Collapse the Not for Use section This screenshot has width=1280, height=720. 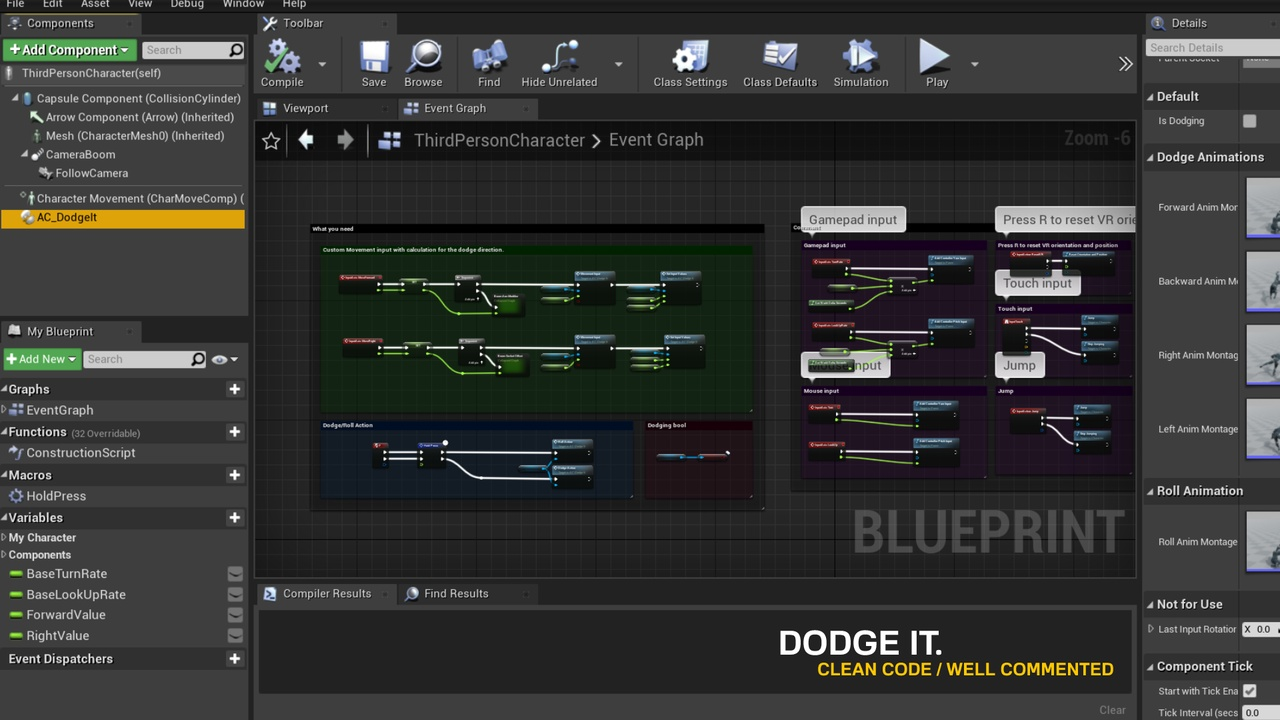[1150, 605]
